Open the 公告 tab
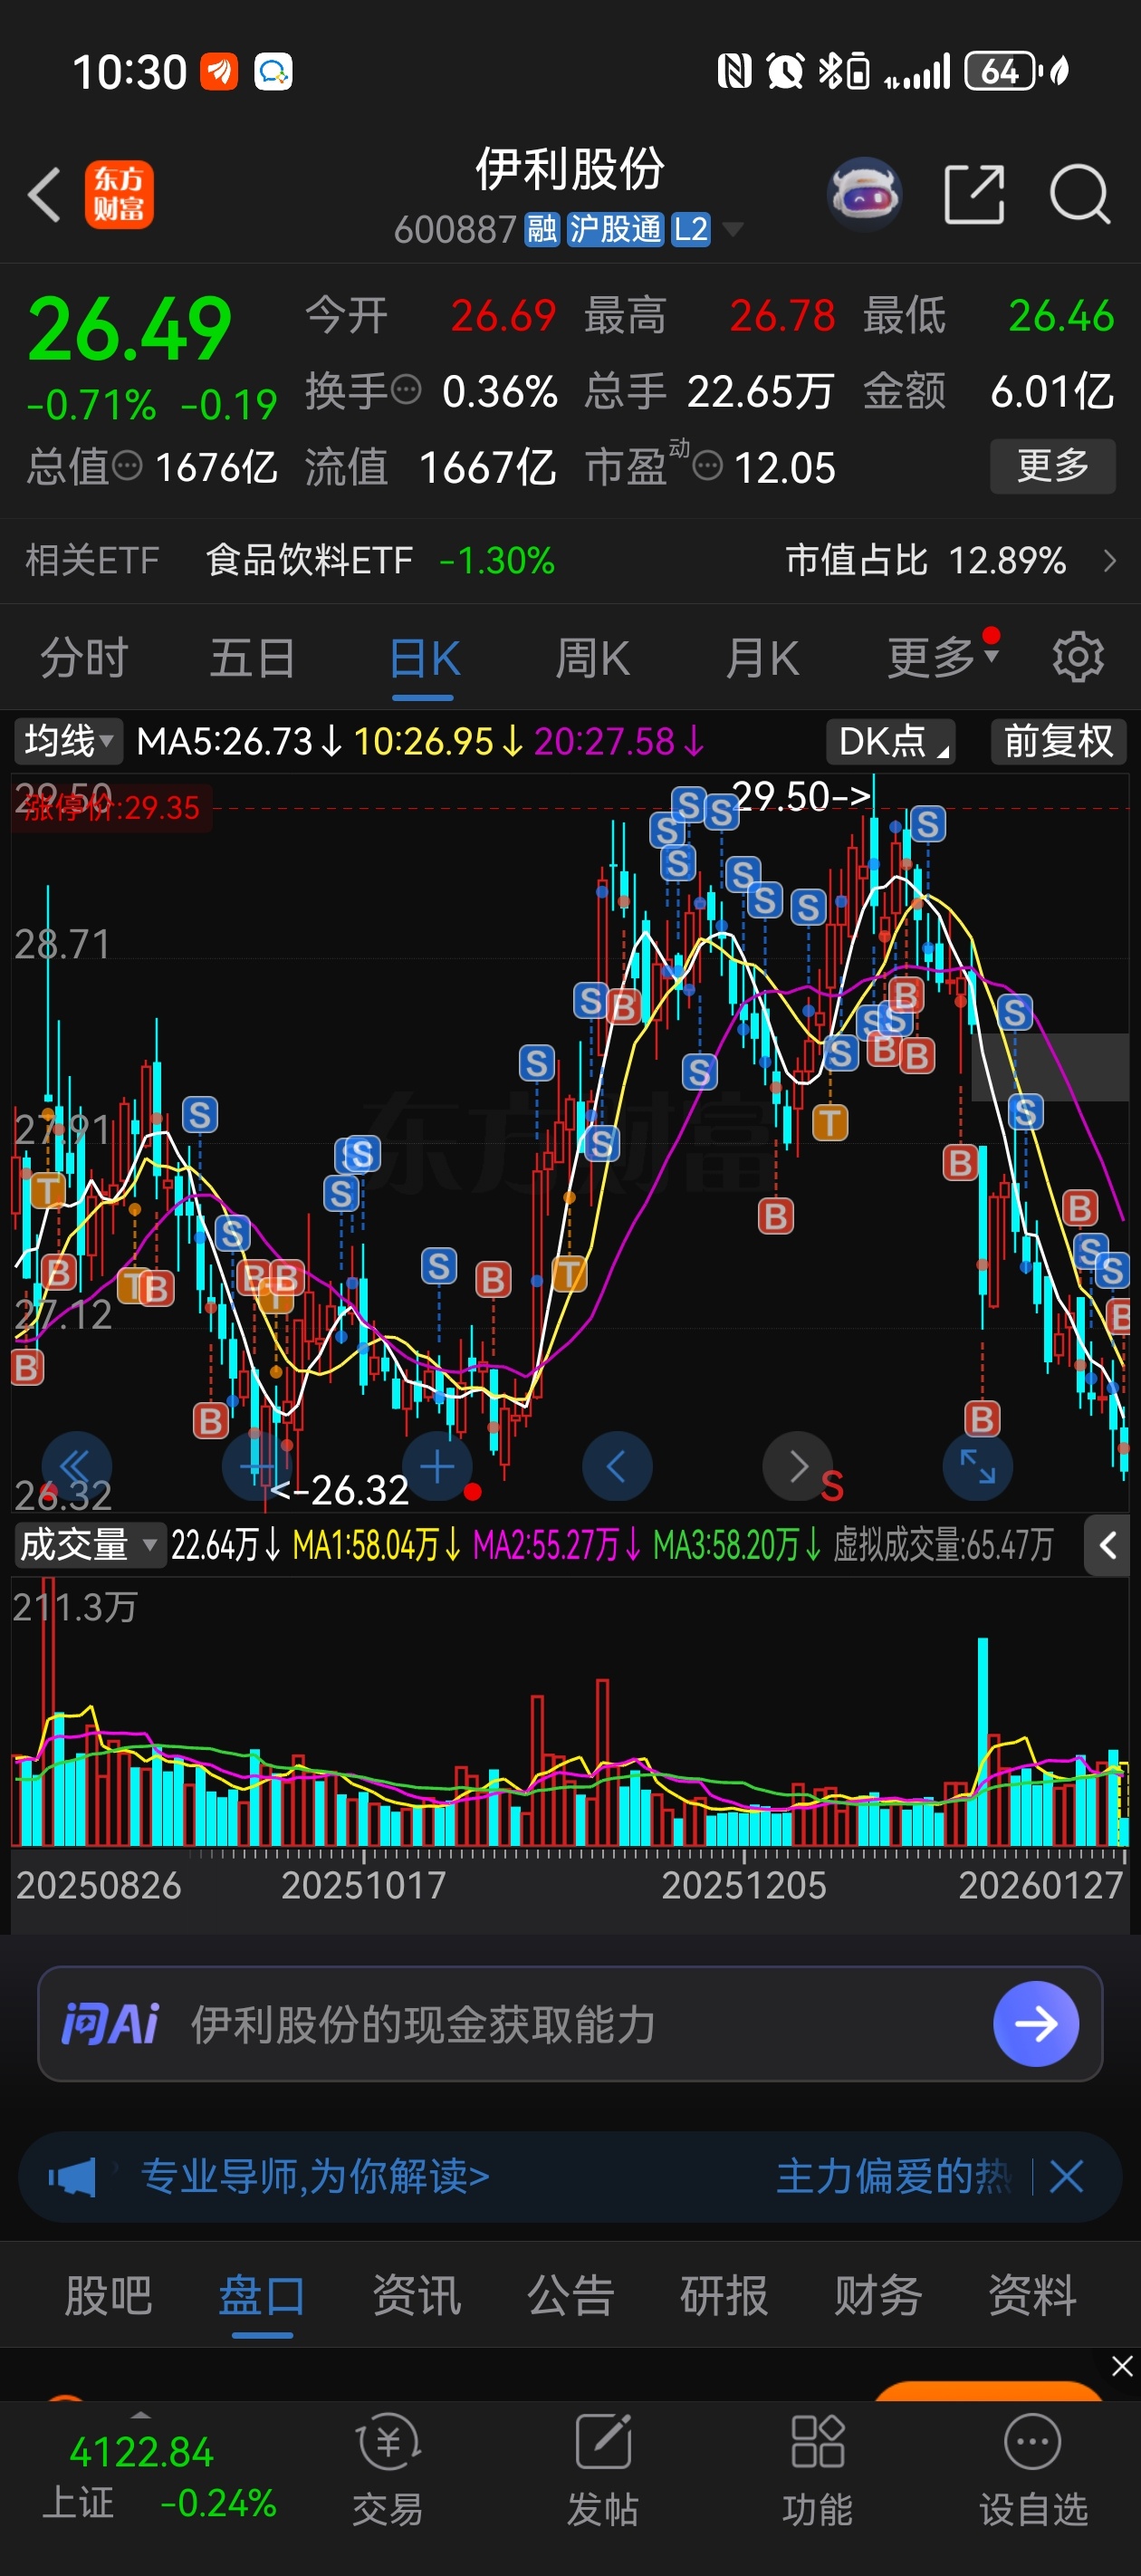 (x=570, y=2295)
